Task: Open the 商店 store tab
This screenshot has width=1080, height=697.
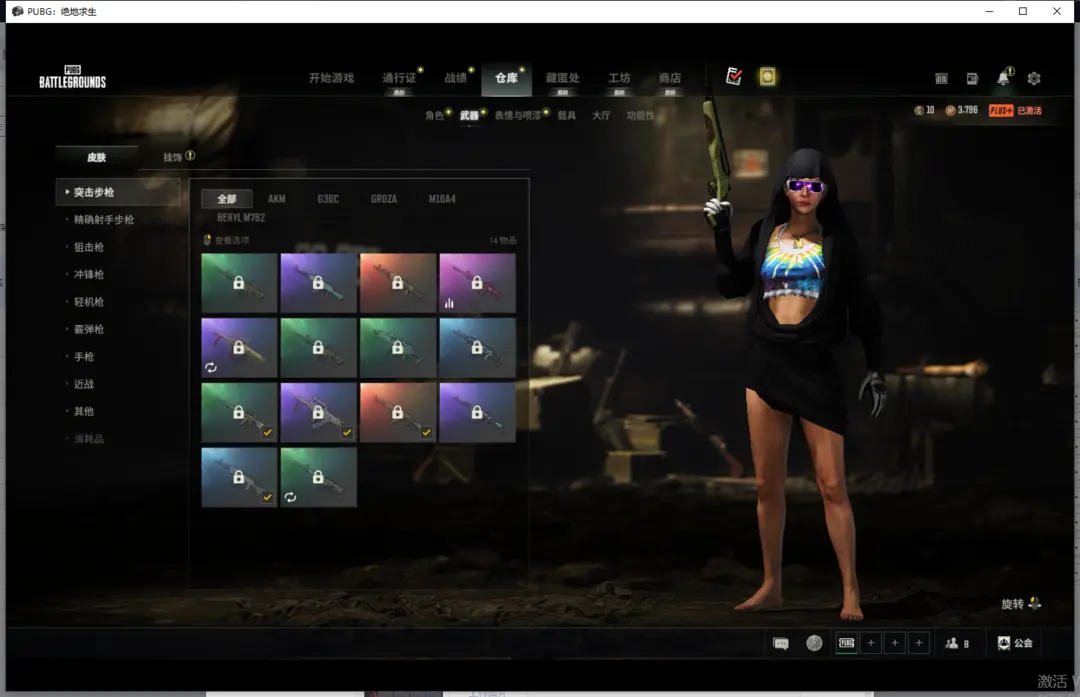Action: coord(669,79)
